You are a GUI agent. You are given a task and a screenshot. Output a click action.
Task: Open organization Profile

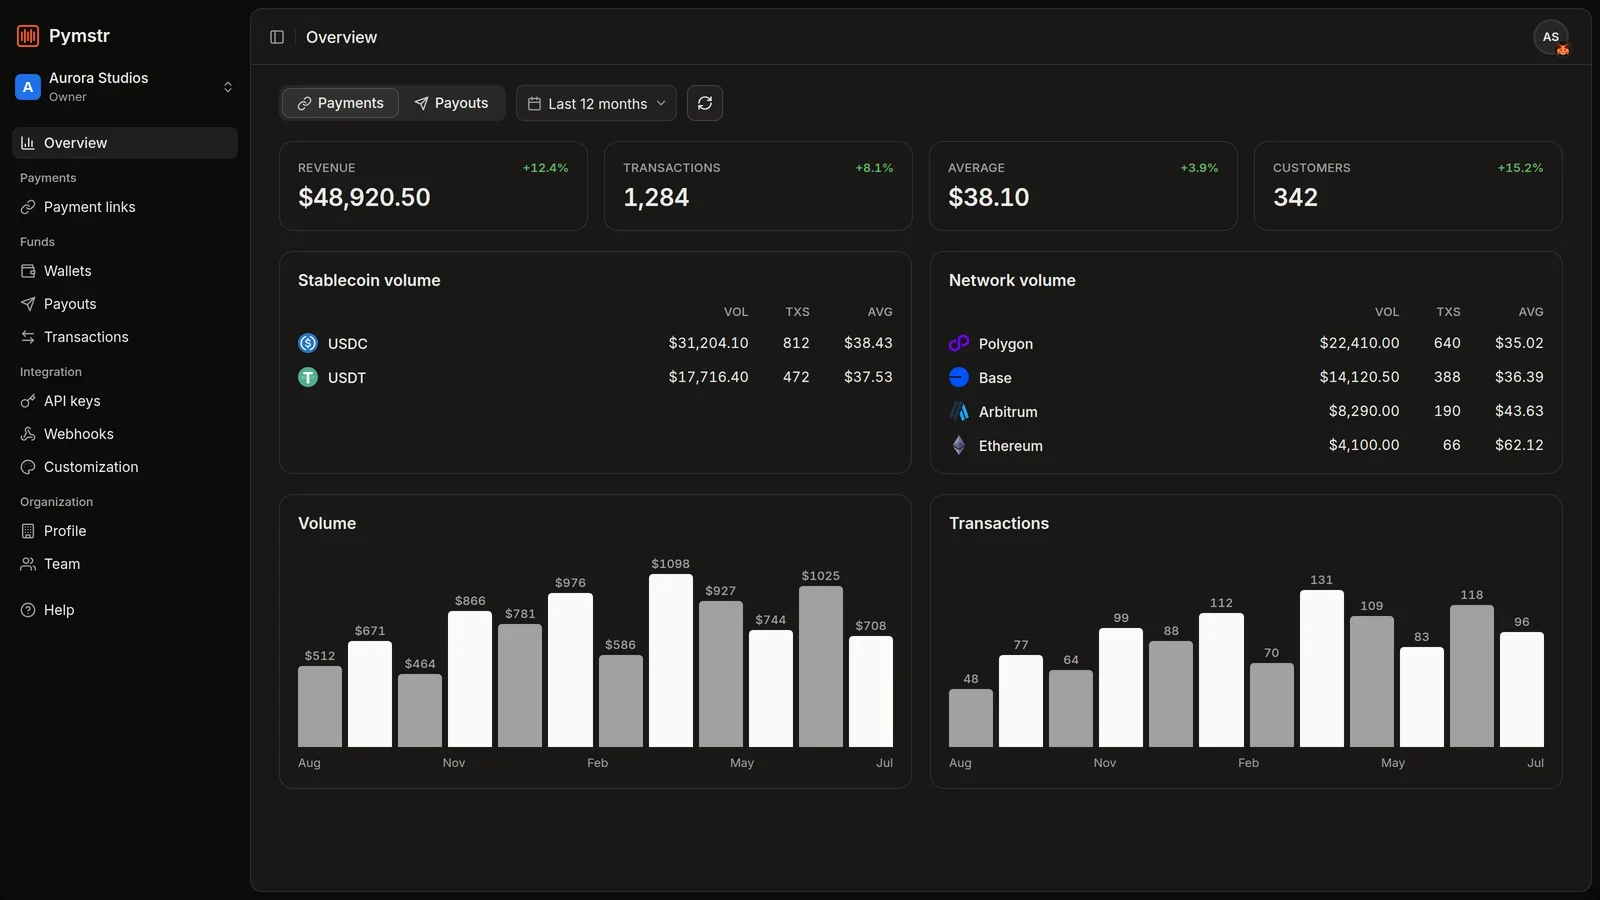coord(125,531)
